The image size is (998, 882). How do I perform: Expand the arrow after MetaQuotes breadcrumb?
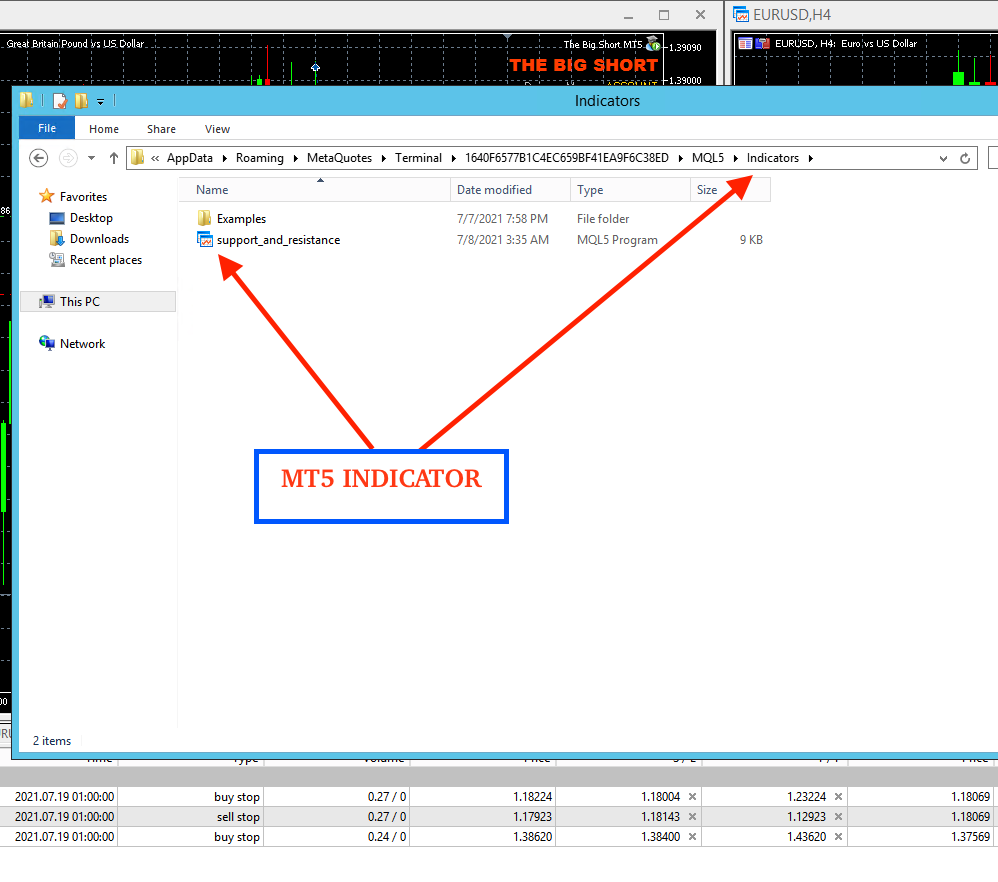point(384,158)
